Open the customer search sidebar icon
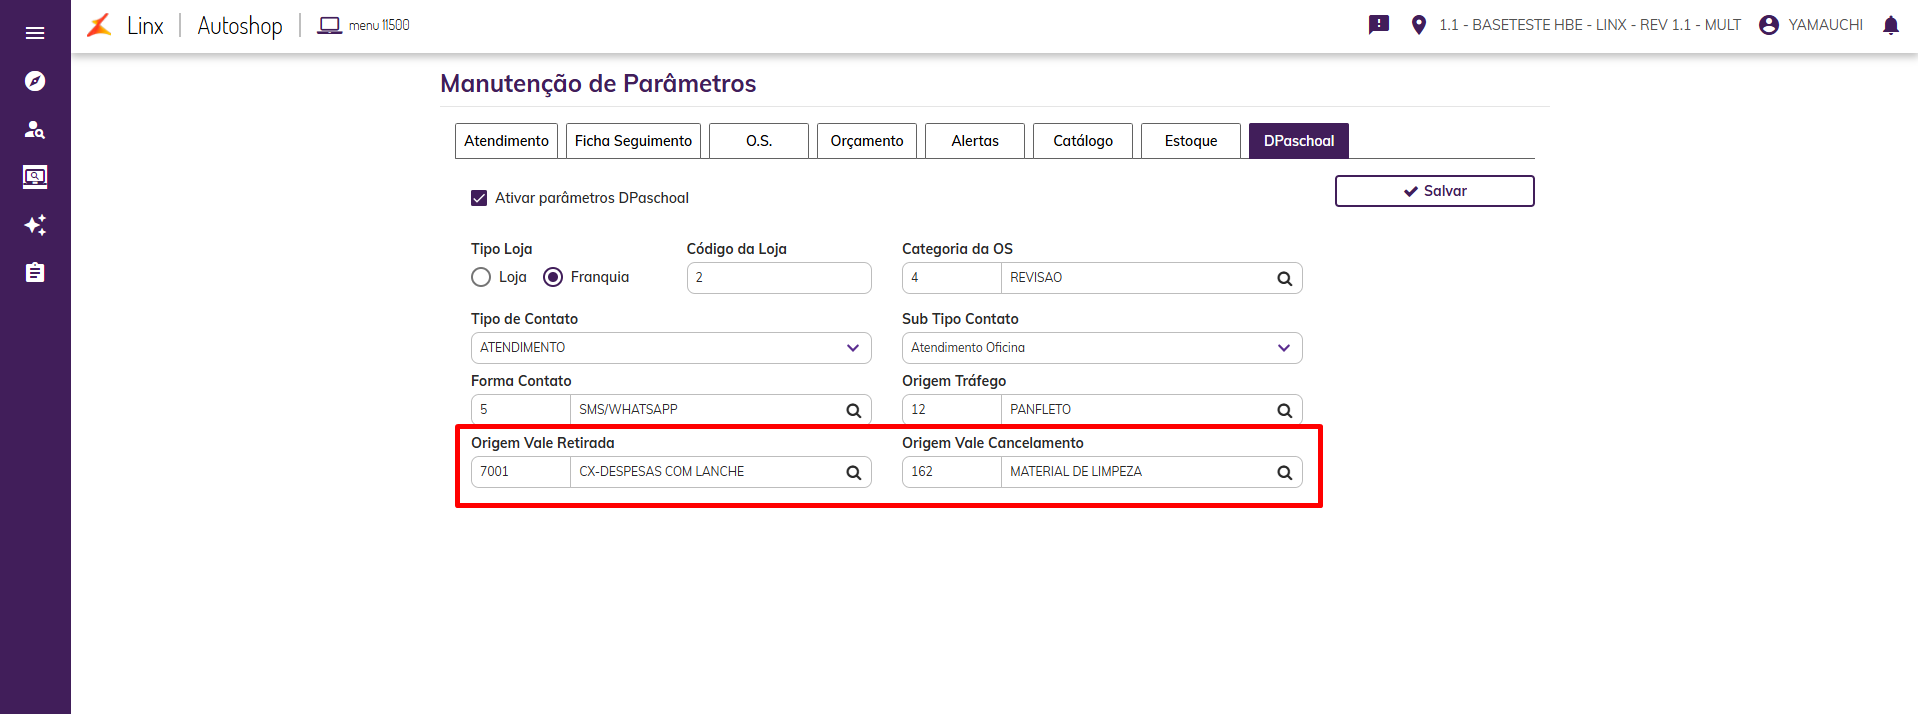Image resolution: width=1918 pixels, height=714 pixels. pyautogui.click(x=35, y=129)
